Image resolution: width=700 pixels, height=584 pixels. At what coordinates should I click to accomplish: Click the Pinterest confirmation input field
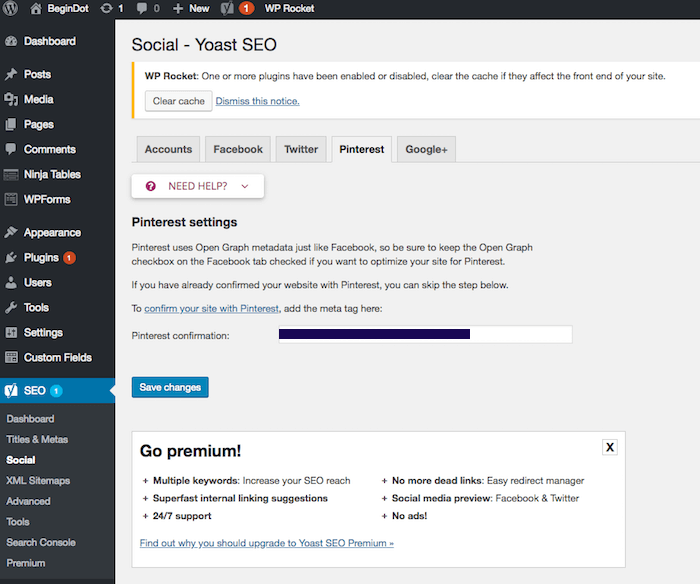tap(425, 334)
